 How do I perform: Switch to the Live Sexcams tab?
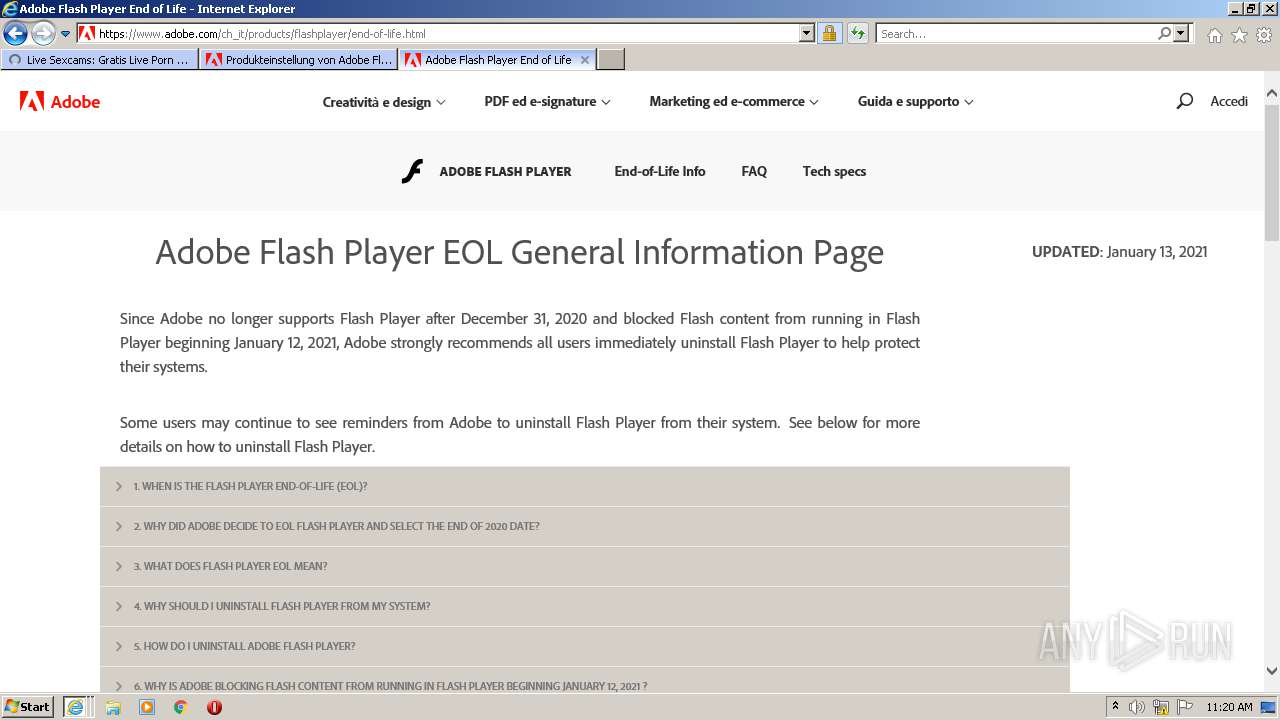pos(99,60)
